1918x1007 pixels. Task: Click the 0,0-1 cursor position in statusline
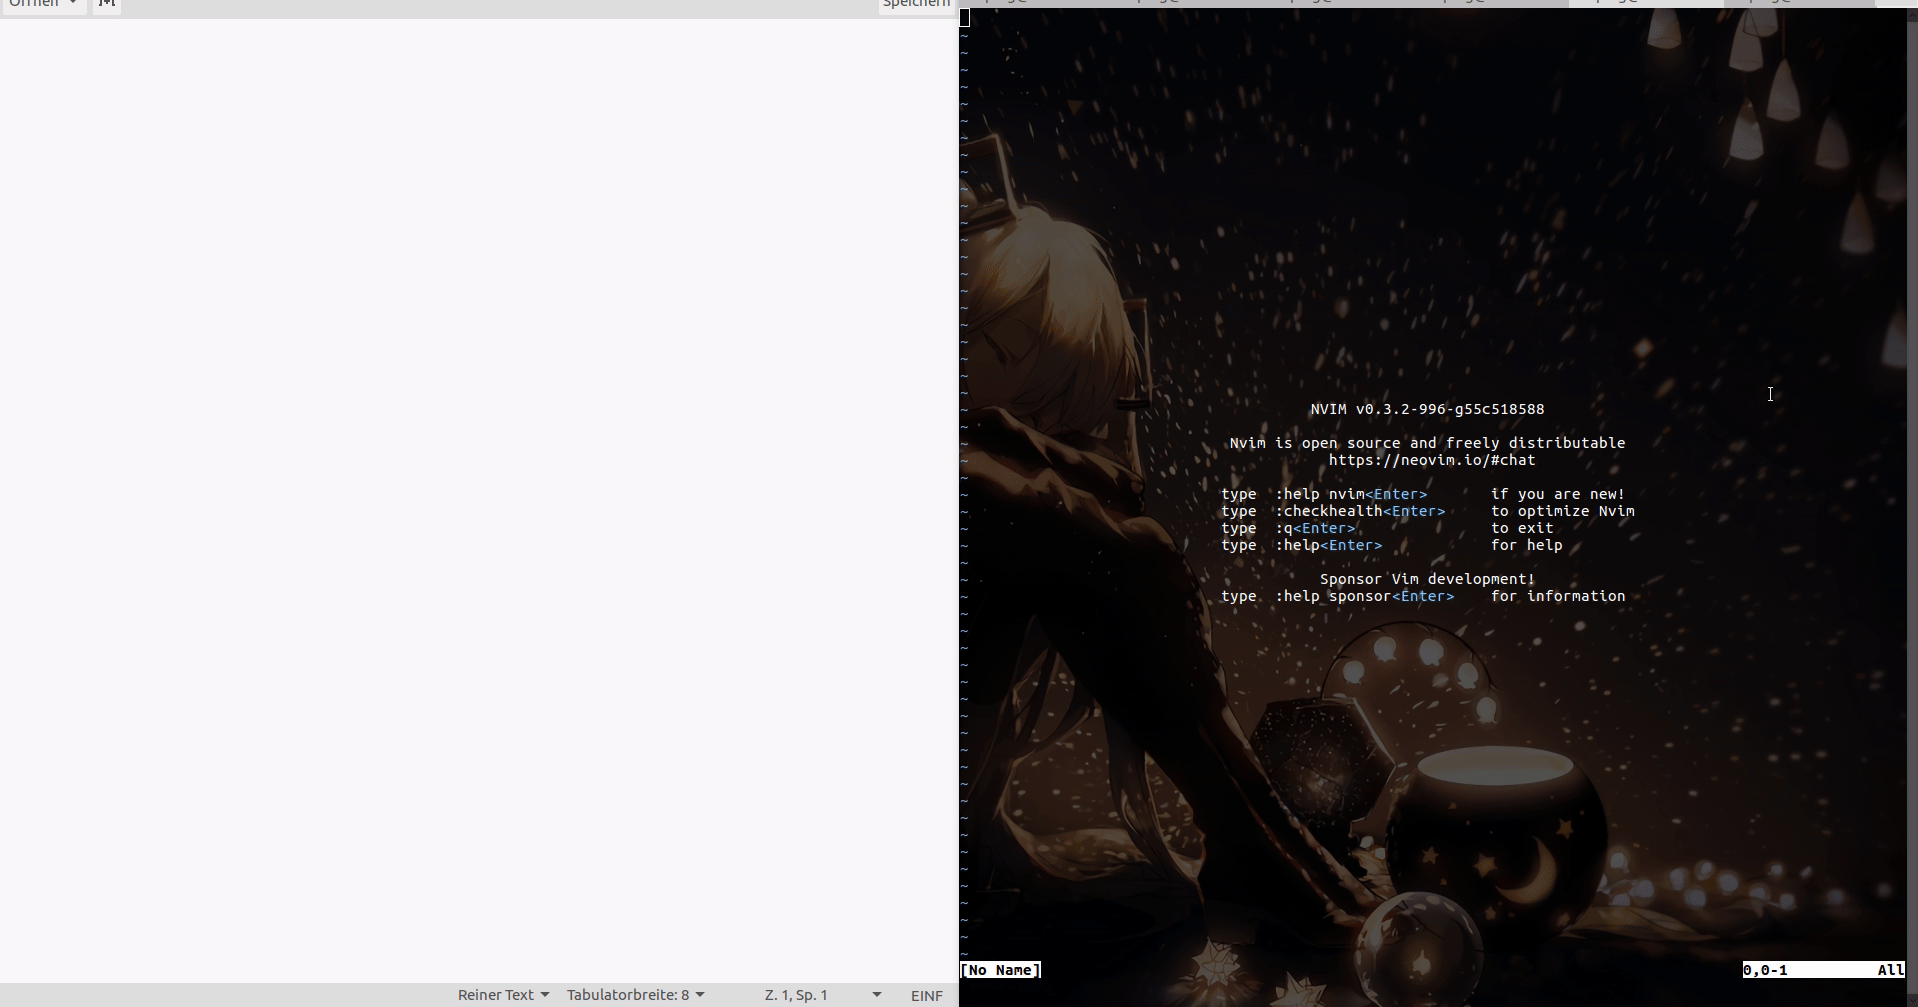(1765, 970)
